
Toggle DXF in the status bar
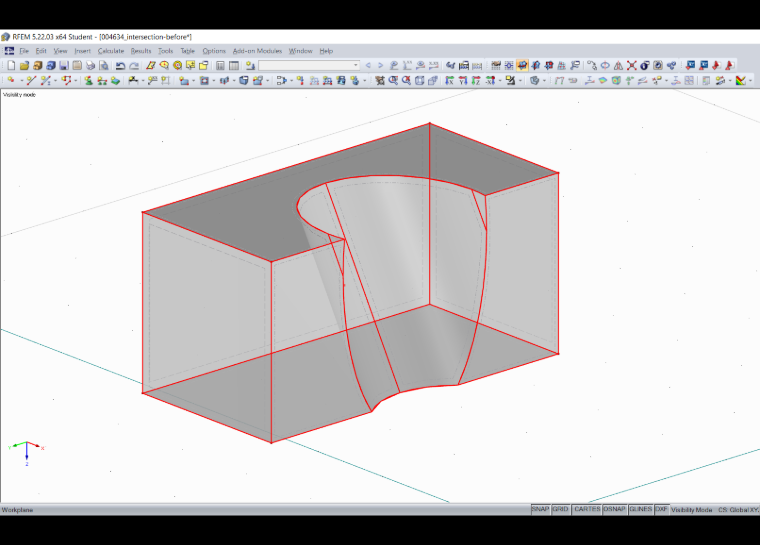click(x=661, y=509)
